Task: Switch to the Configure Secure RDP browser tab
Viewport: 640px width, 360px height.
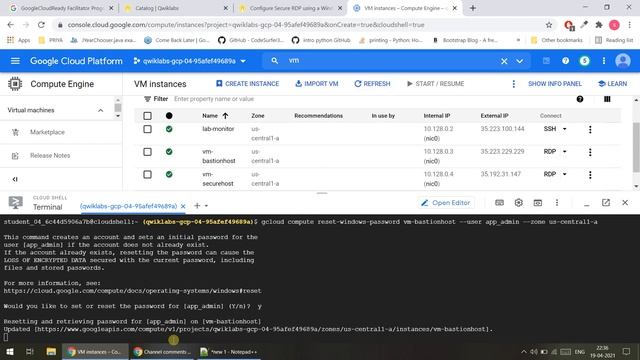Action: click(291, 8)
